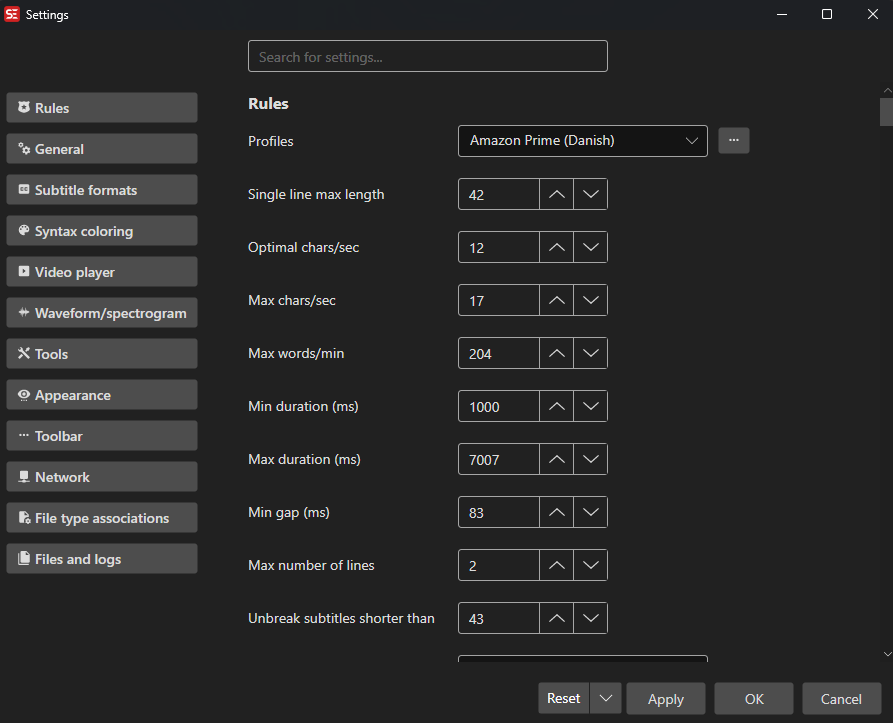The height and width of the screenshot is (723, 893).
Task: Click the Rules shield icon
Action: (x=24, y=107)
